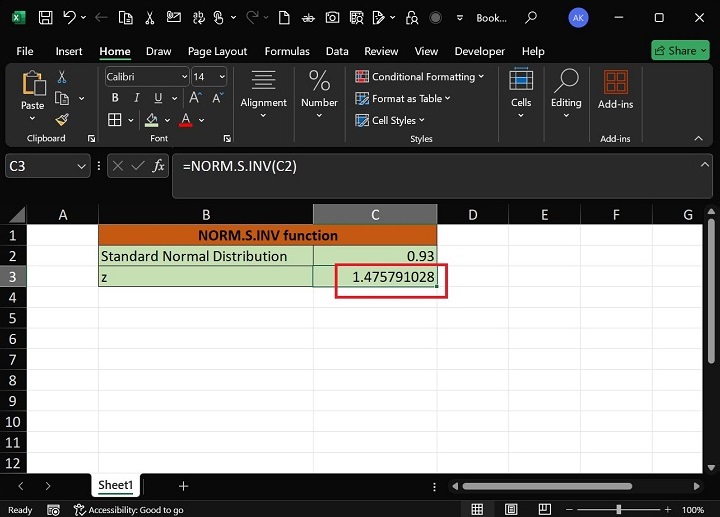Expand the Conditional Formatting dropdown

coord(420,77)
